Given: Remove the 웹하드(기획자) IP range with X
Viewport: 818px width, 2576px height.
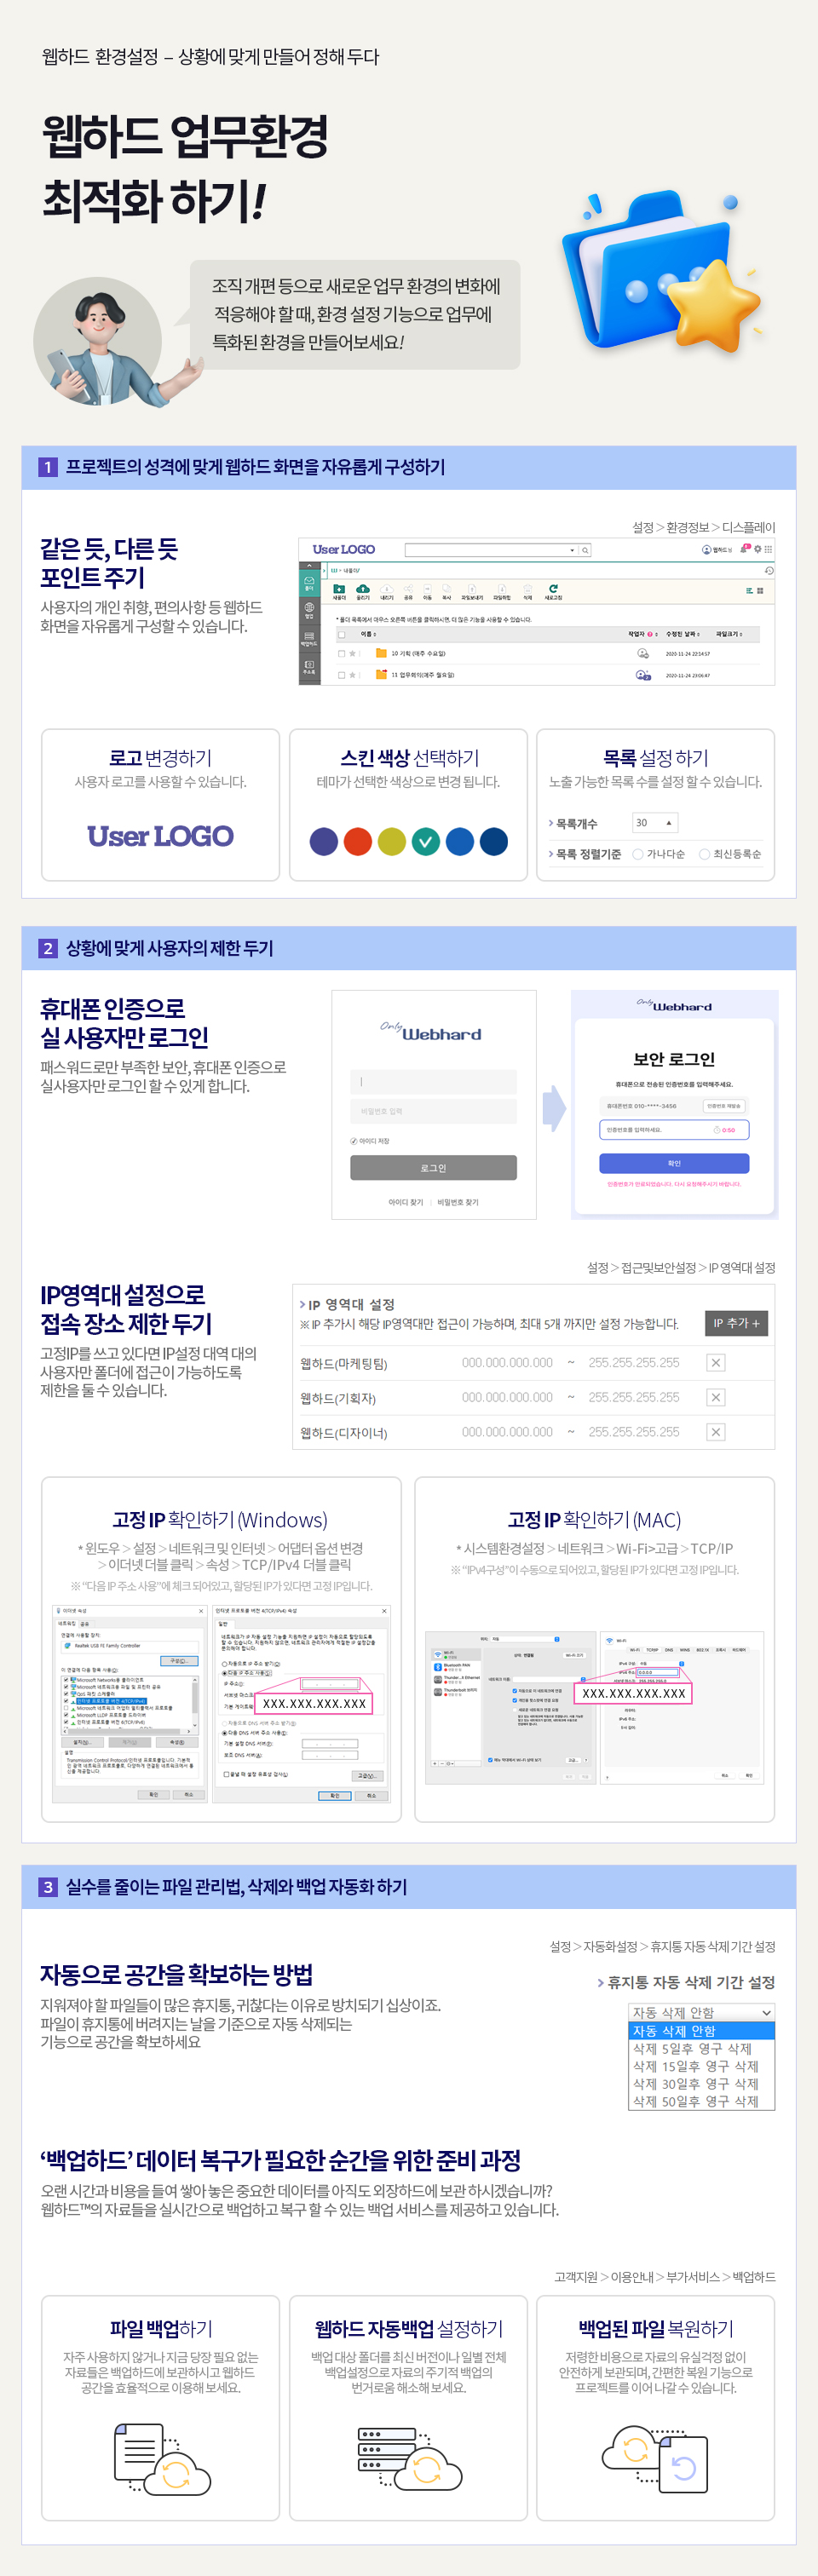Looking at the screenshot, I should pyautogui.click(x=716, y=1397).
